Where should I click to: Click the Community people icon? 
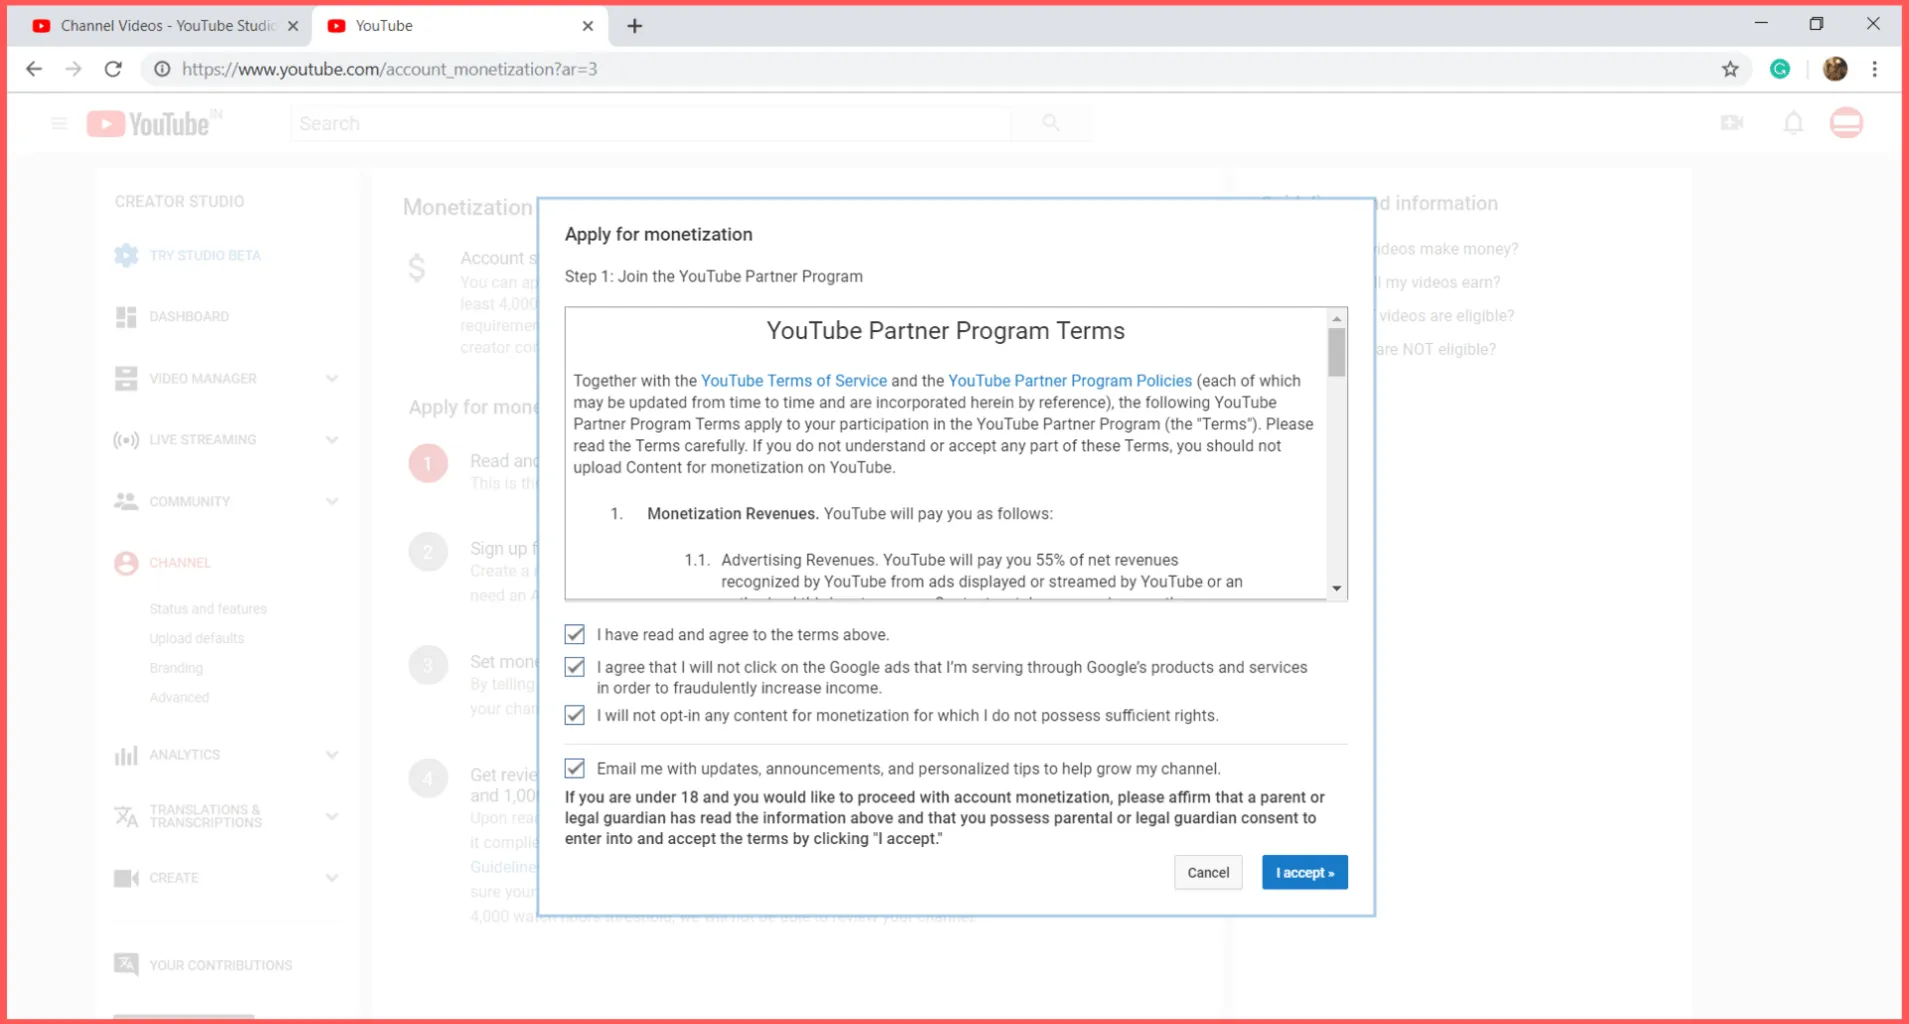point(126,501)
